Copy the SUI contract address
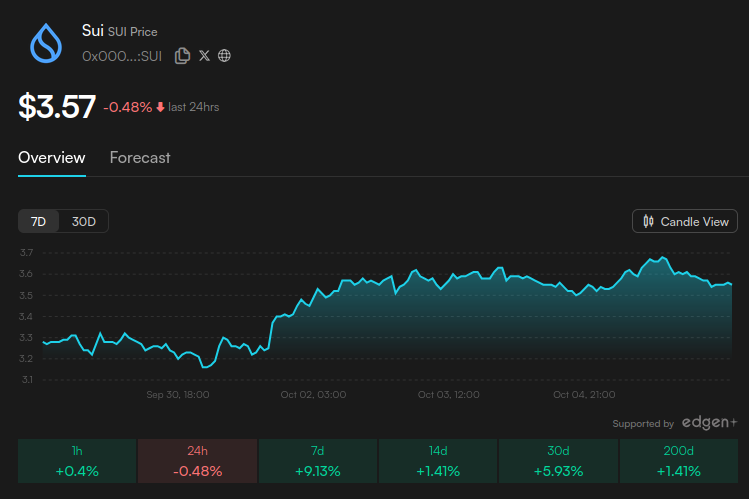The image size is (749, 499). tap(182, 56)
